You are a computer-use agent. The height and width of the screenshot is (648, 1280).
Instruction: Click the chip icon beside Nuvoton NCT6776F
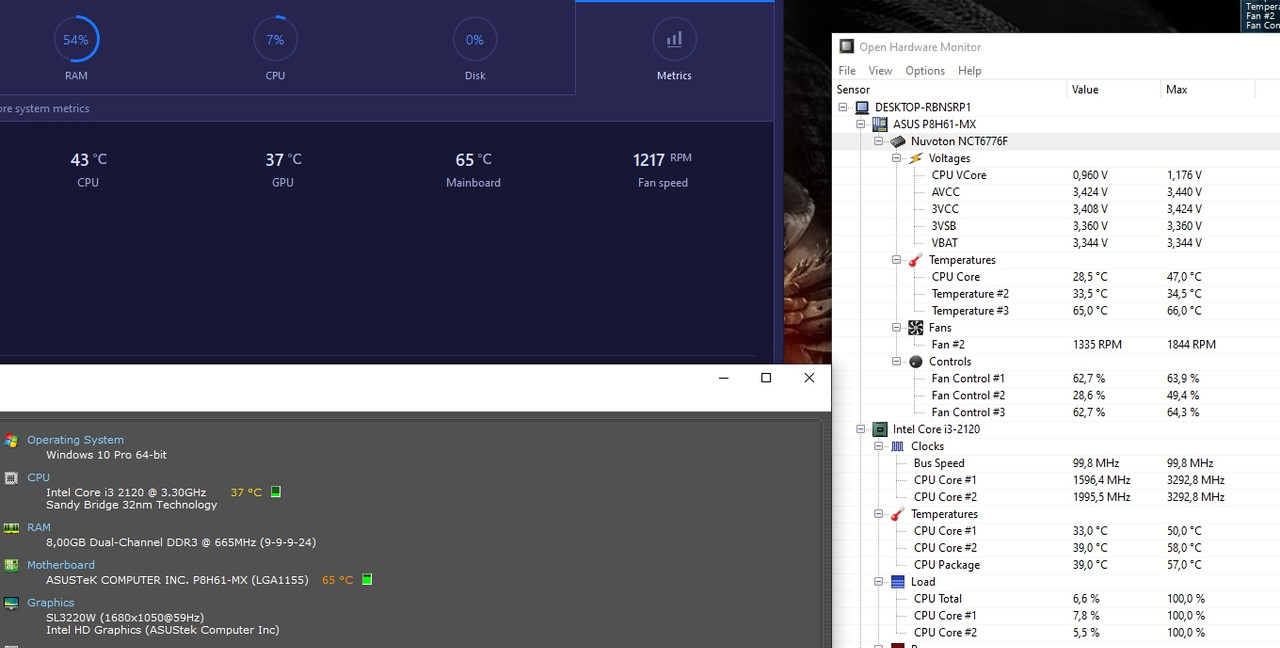898,141
